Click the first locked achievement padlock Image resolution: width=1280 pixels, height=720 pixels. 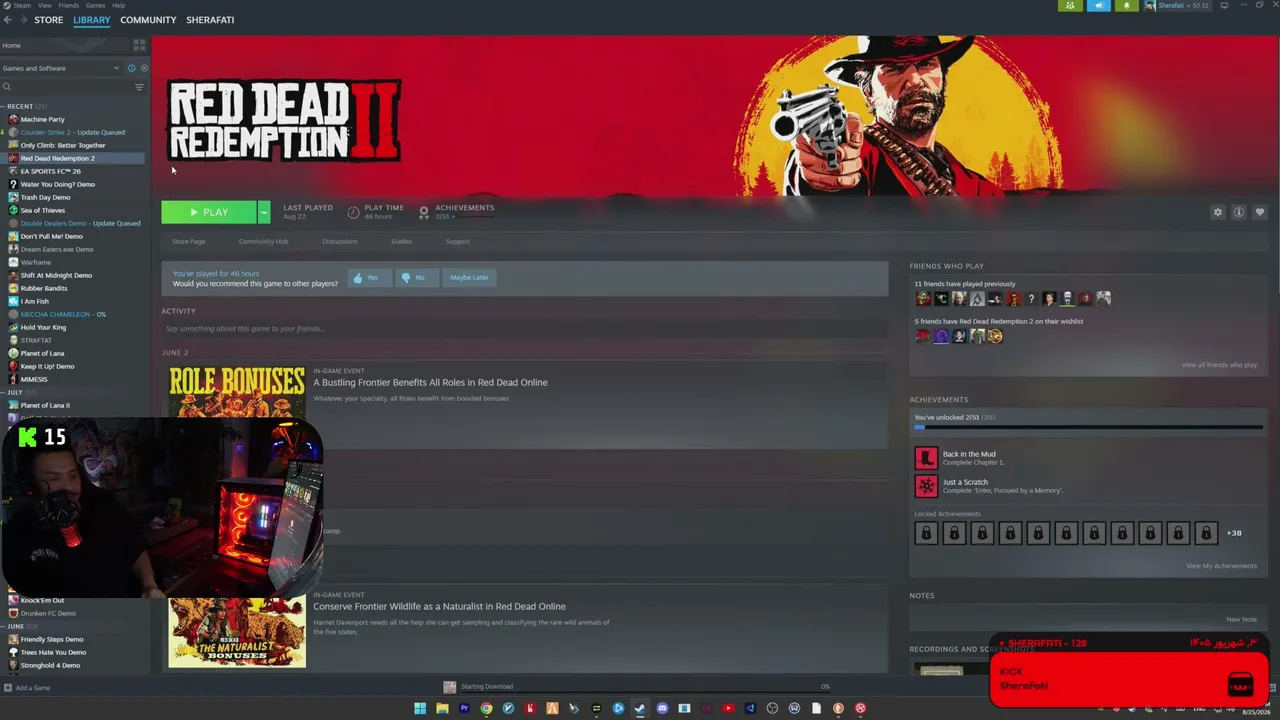(926, 533)
